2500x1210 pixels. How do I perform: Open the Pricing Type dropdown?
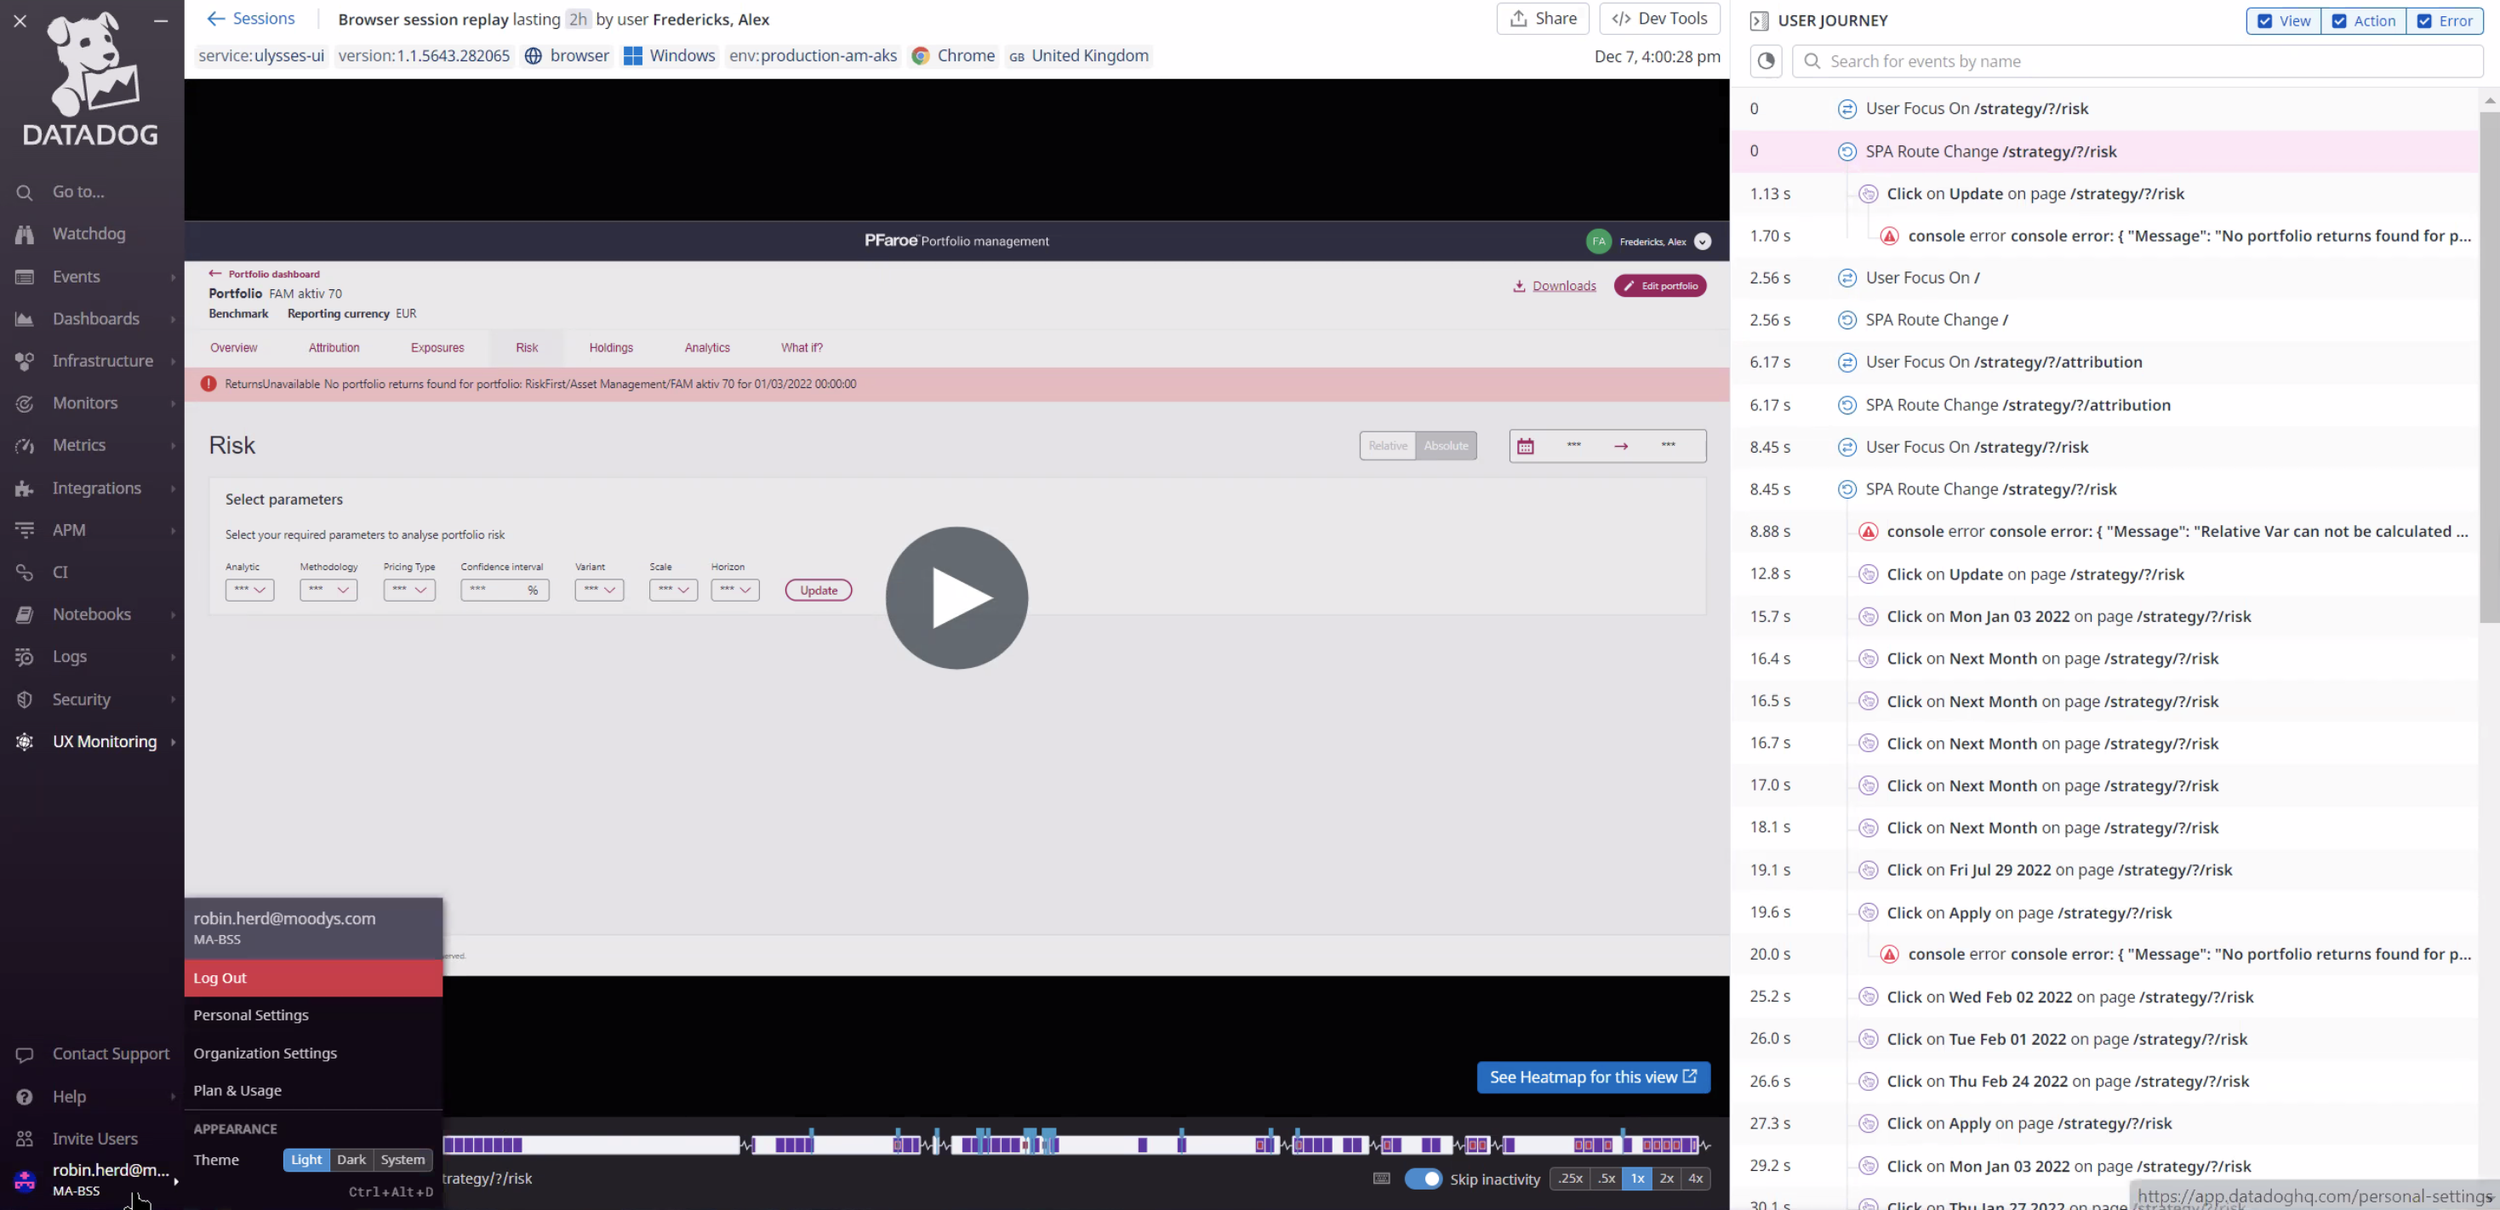tap(409, 590)
